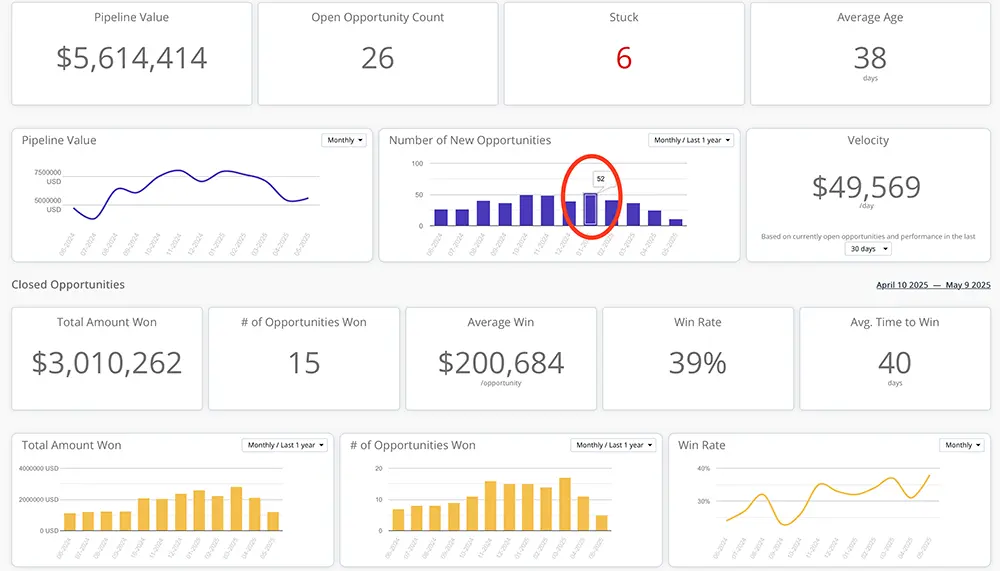1000x571 pixels.
Task: Expand the Win Rate chart Monthly dropdown
Action: coord(962,445)
